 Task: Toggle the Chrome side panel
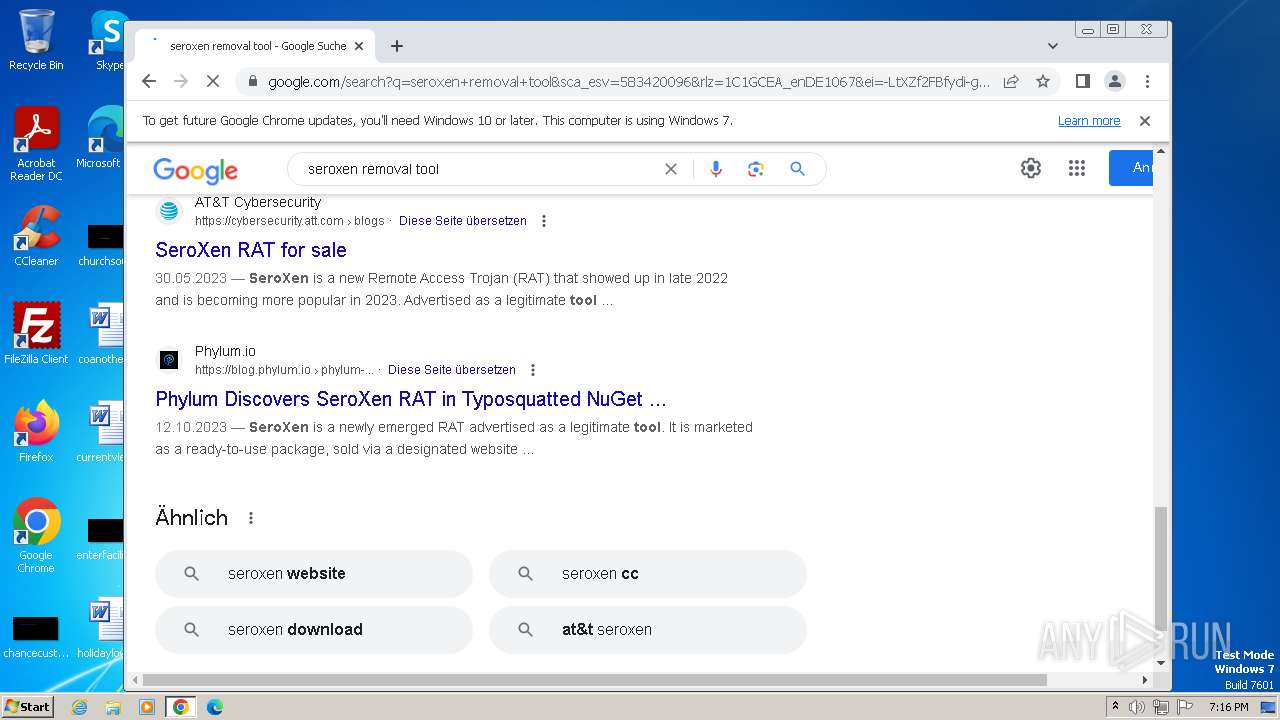point(1082,81)
